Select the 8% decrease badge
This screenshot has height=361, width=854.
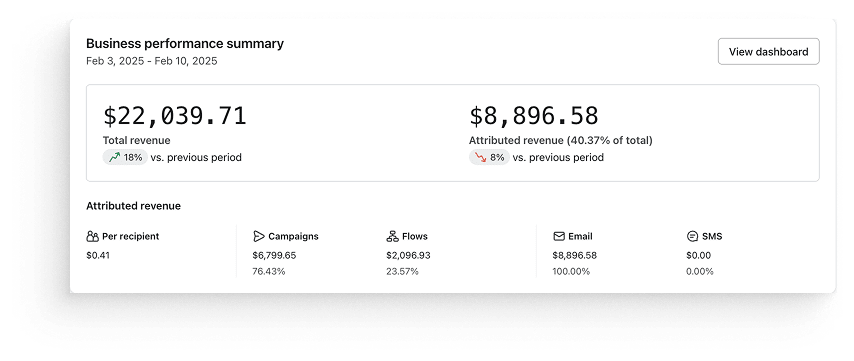click(x=489, y=157)
